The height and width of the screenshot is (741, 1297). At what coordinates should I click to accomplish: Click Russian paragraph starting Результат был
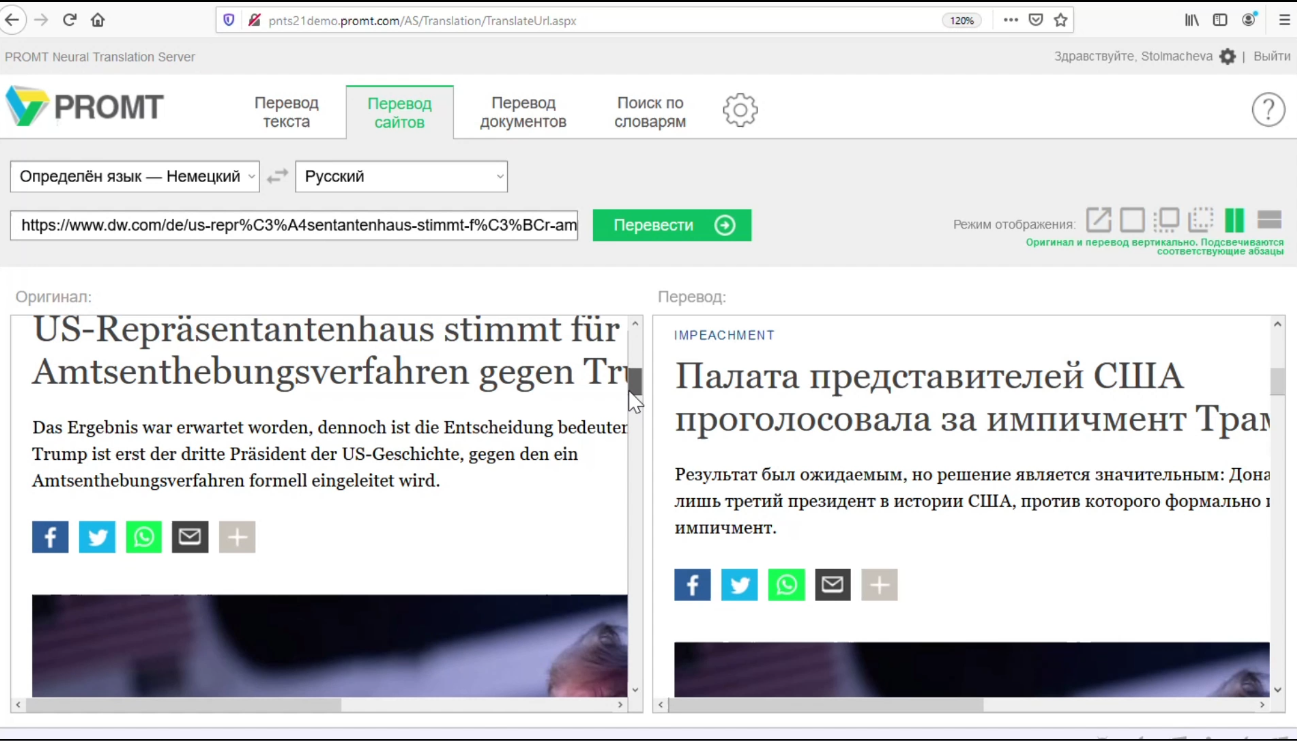pyautogui.click(x=972, y=501)
